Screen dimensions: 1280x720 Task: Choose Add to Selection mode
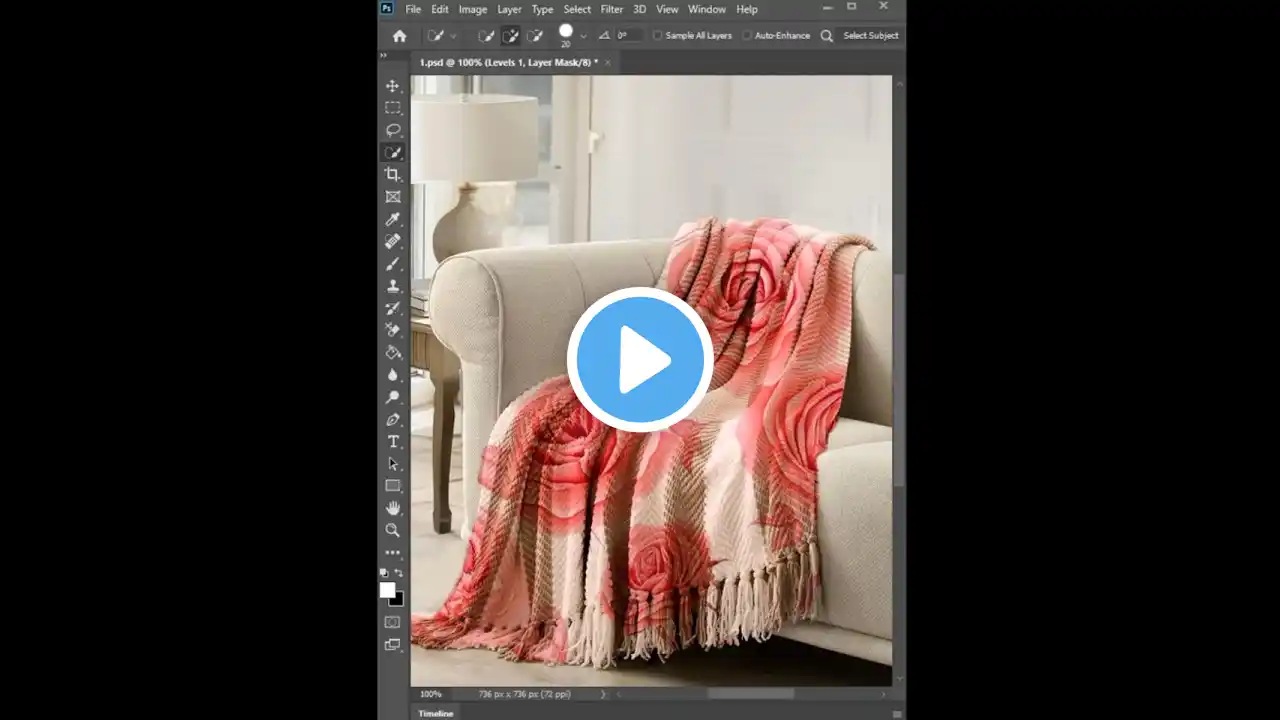click(x=510, y=36)
